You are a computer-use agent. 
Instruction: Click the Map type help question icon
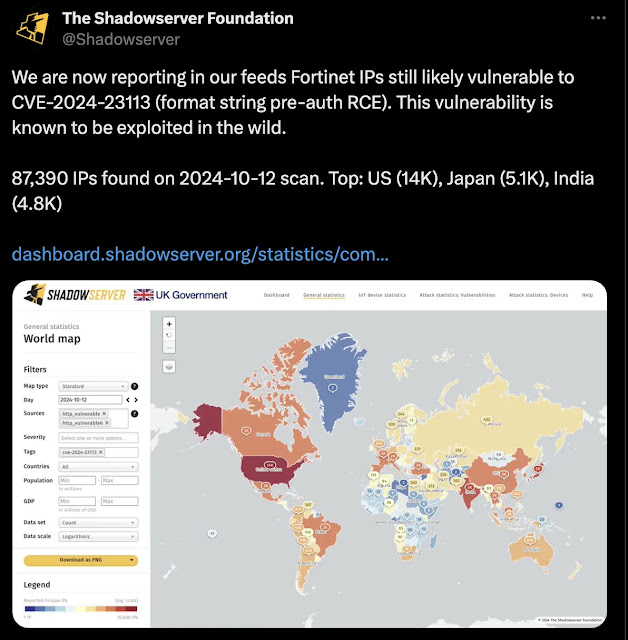pyautogui.click(x=134, y=386)
